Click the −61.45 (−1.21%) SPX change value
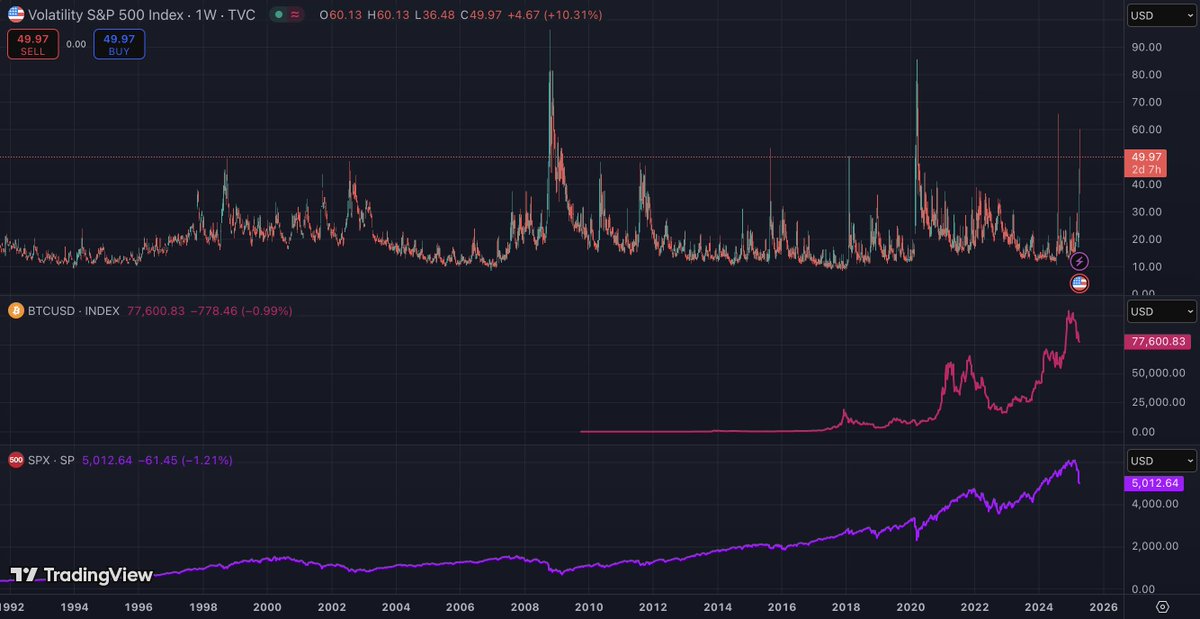Image resolution: width=1200 pixels, height=619 pixels. coord(184,460)
